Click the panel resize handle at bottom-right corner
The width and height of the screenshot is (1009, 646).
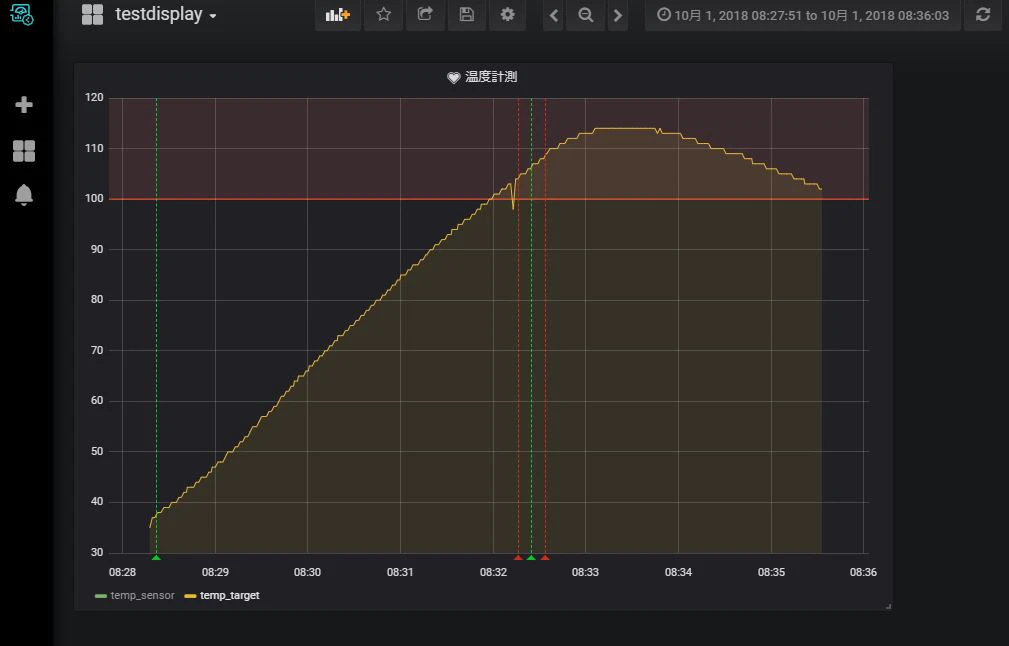889,606
